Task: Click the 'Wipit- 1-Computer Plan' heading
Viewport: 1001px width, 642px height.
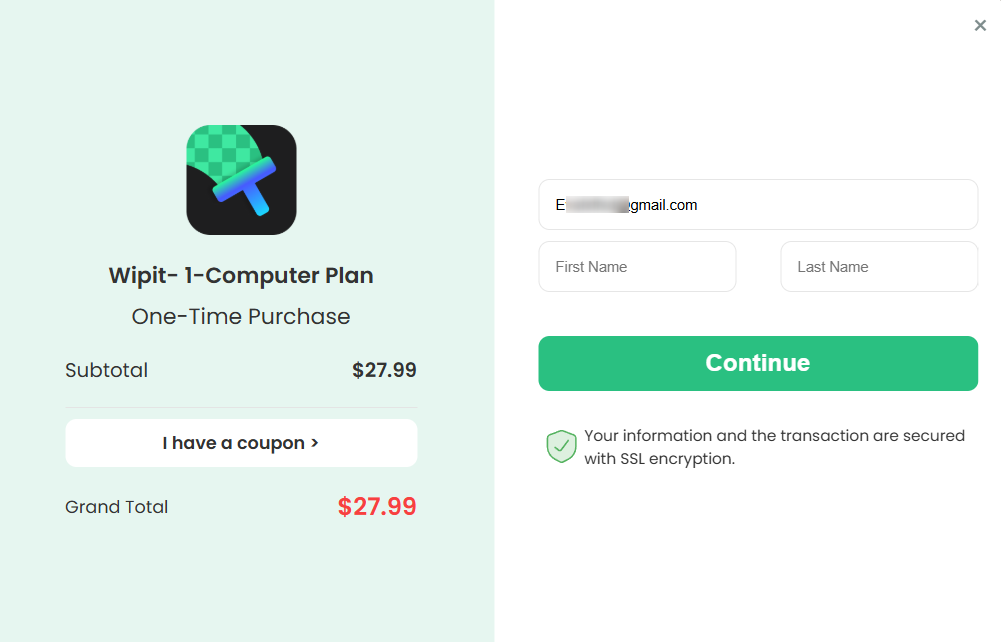Action: [x=241, y=275]
